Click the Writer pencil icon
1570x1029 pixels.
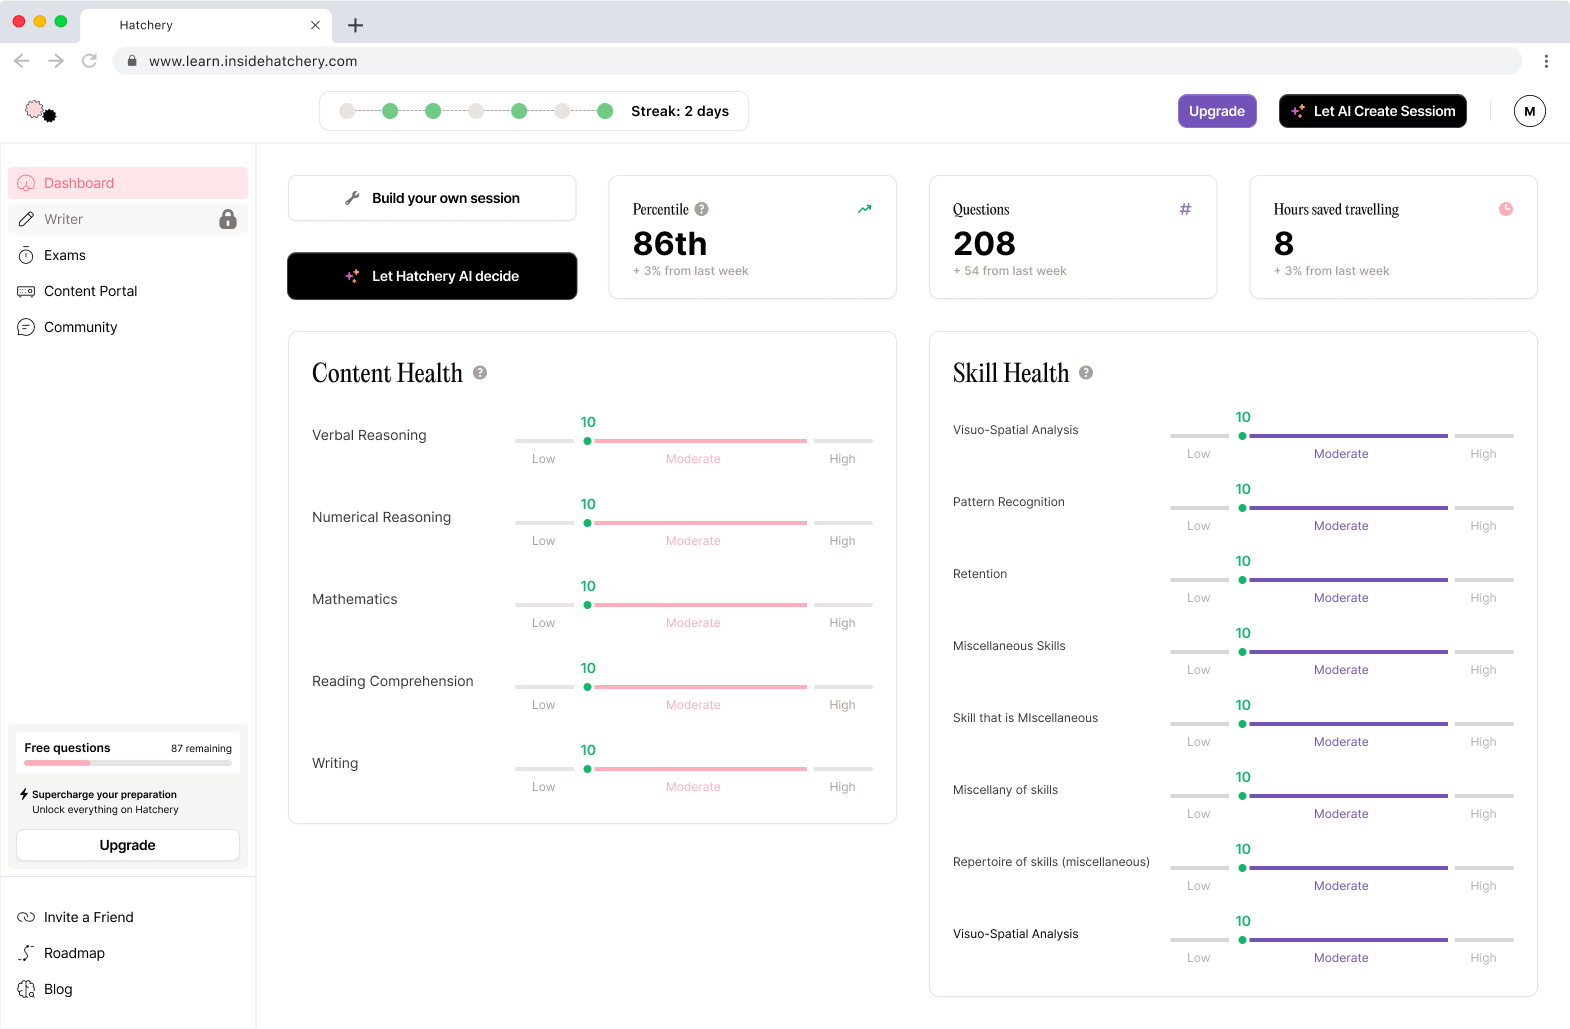pos(26,219)
